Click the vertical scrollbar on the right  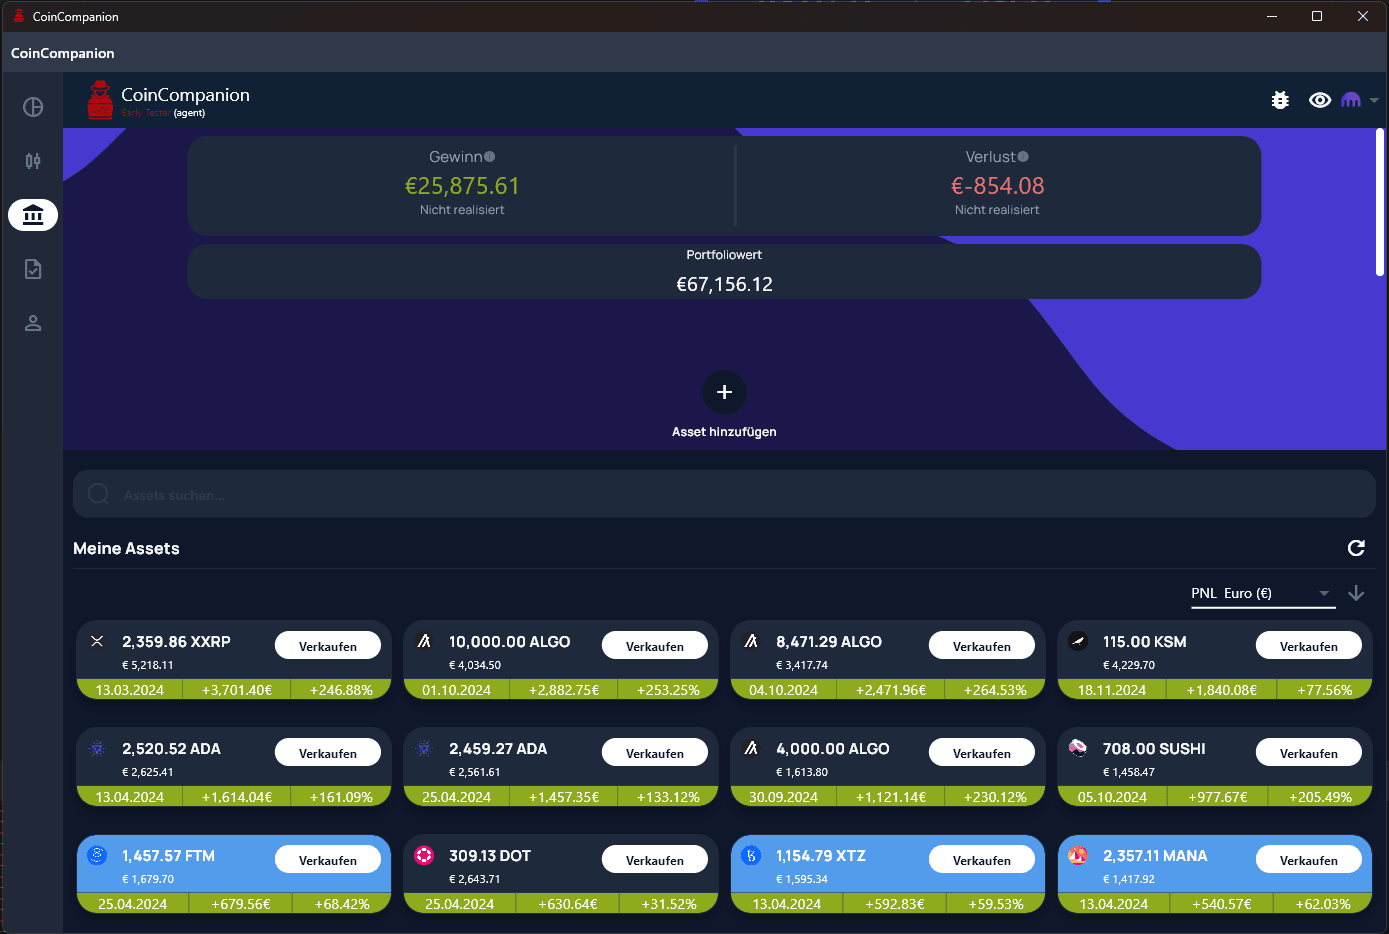click(1380, 200)
